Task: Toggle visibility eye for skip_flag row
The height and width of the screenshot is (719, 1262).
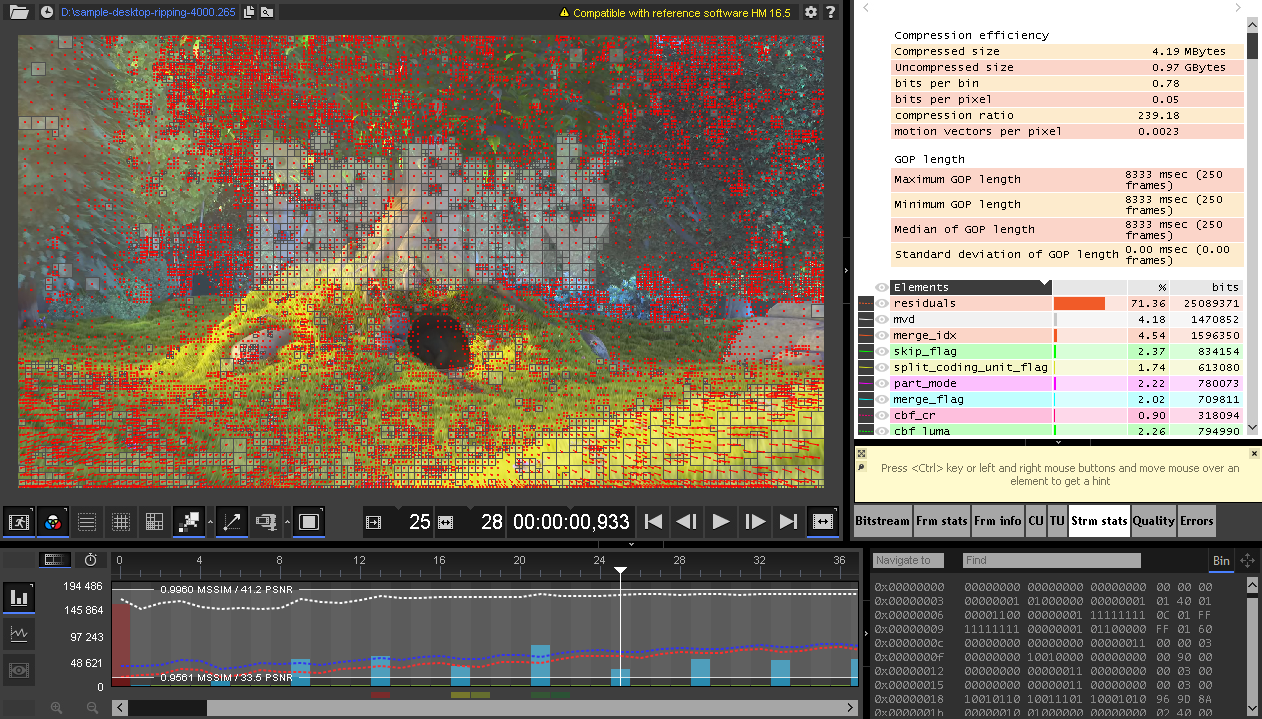Action: pyautogui.click(x=882, y=351)
